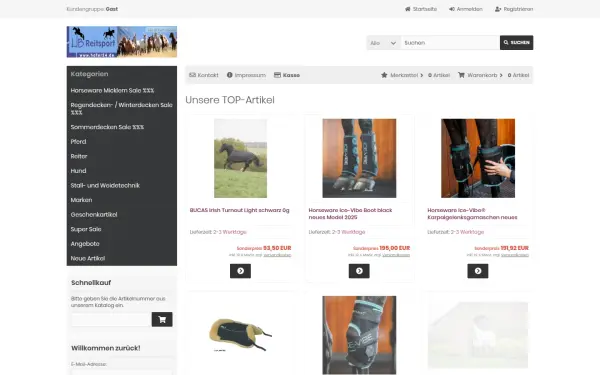Open details arrow for BUCAS Irish Turnout
Image resolution: width=600 pixels, height=375 pixels.
click(x=240, y=271)
